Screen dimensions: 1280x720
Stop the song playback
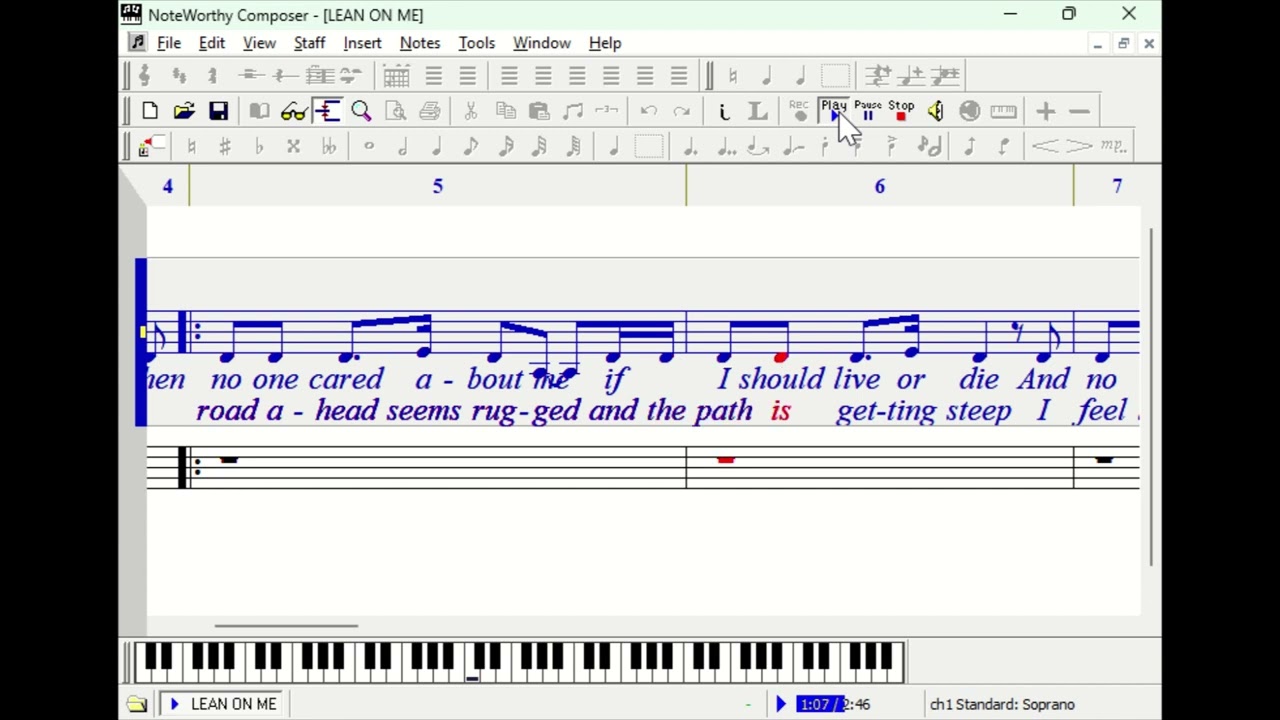point(901,111)
